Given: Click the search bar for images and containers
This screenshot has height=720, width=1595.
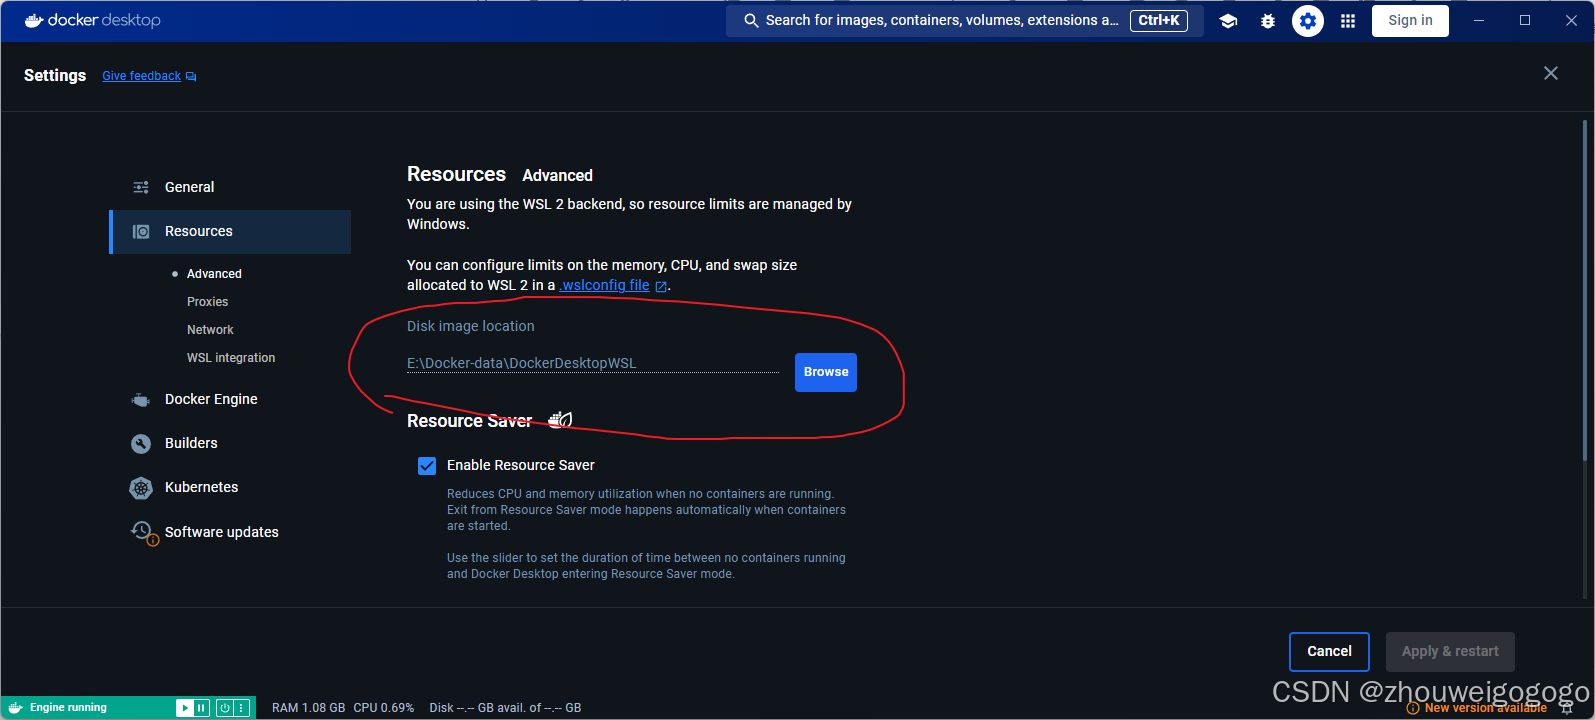Looking at the screenshot, I should 965,21.
